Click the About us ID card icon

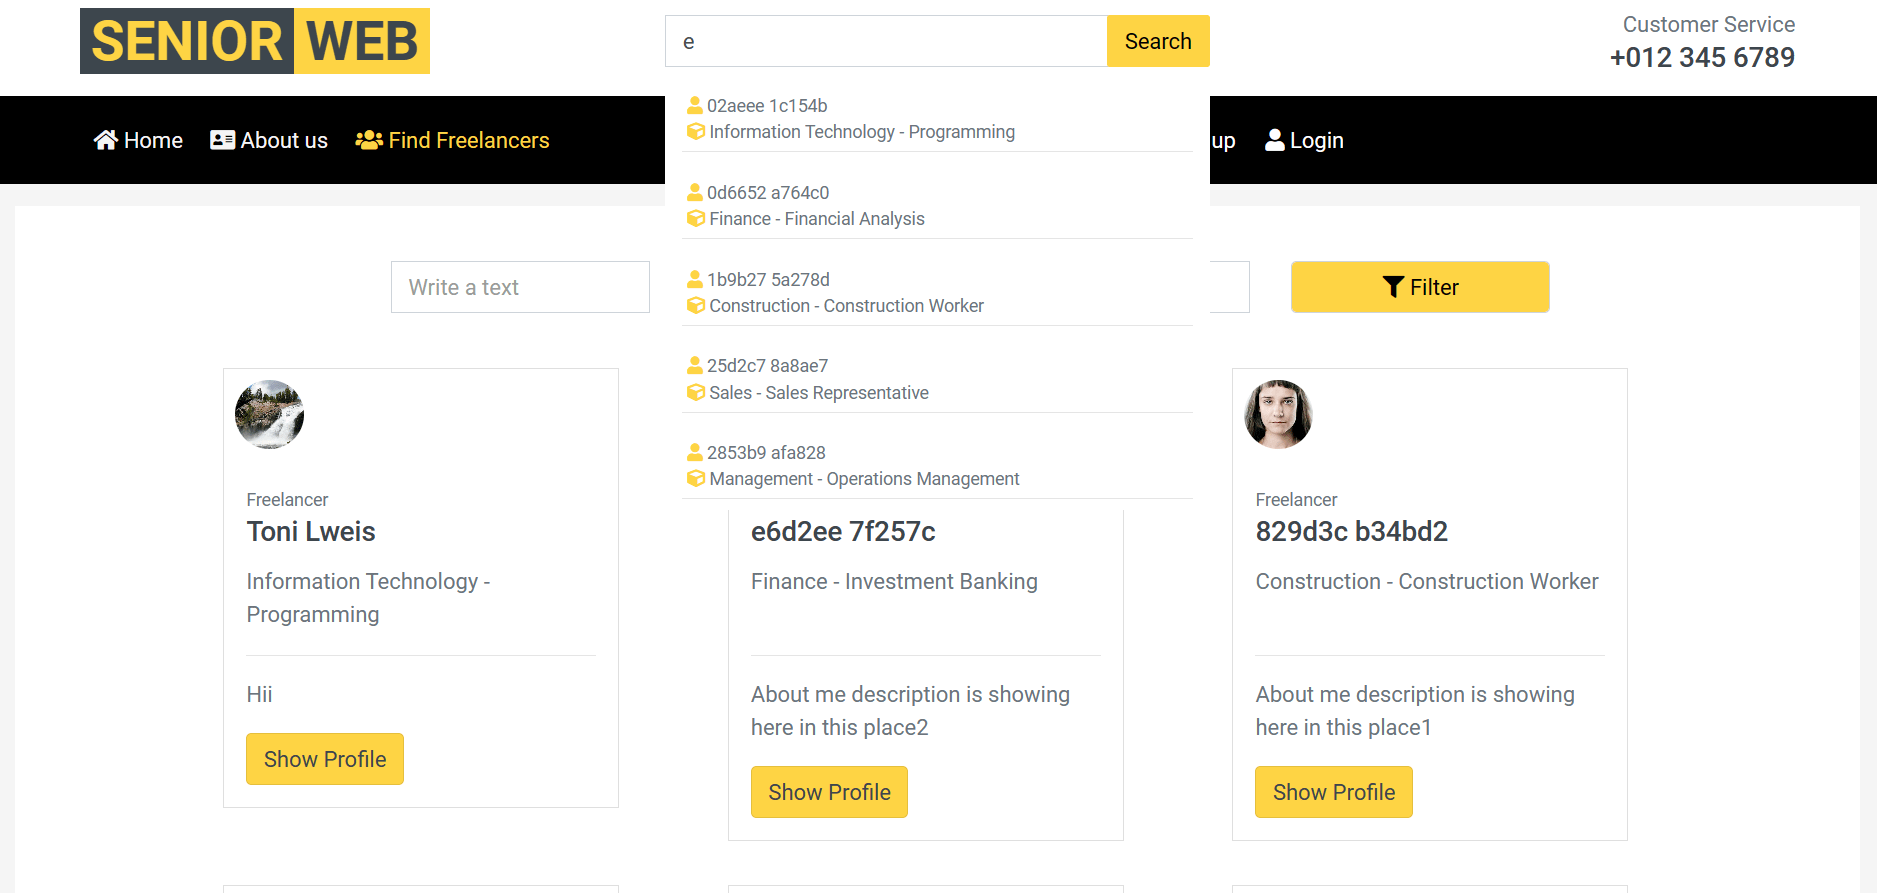[x=222, y=140]
